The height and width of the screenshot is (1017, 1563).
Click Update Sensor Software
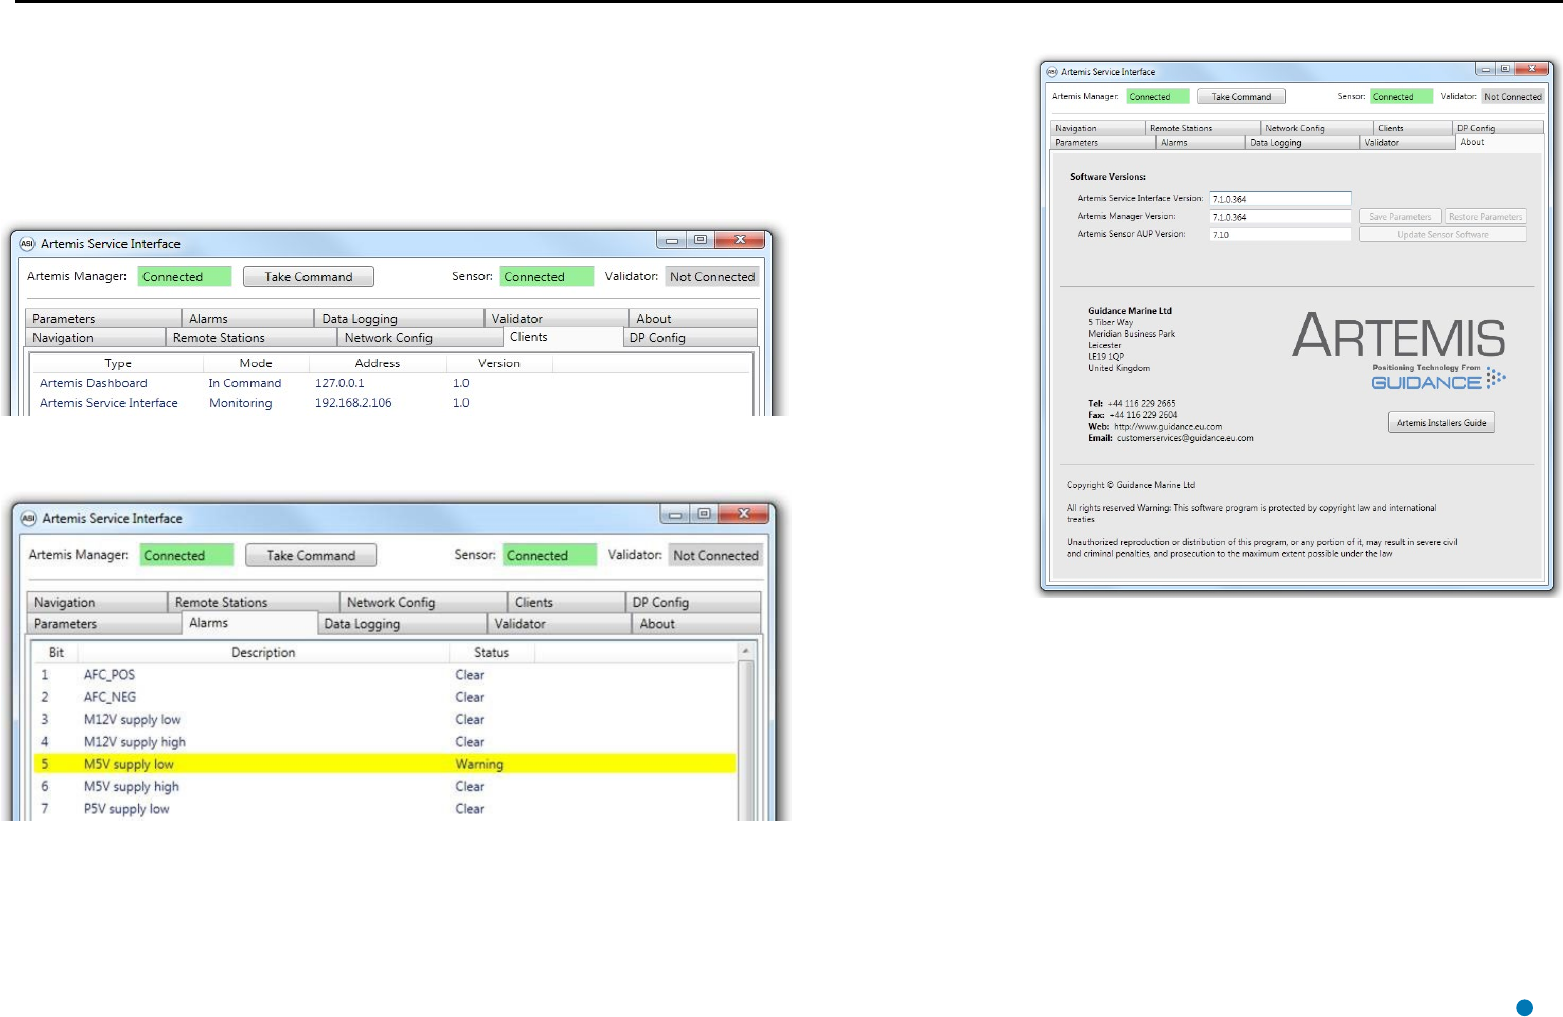pos(1442,234)
